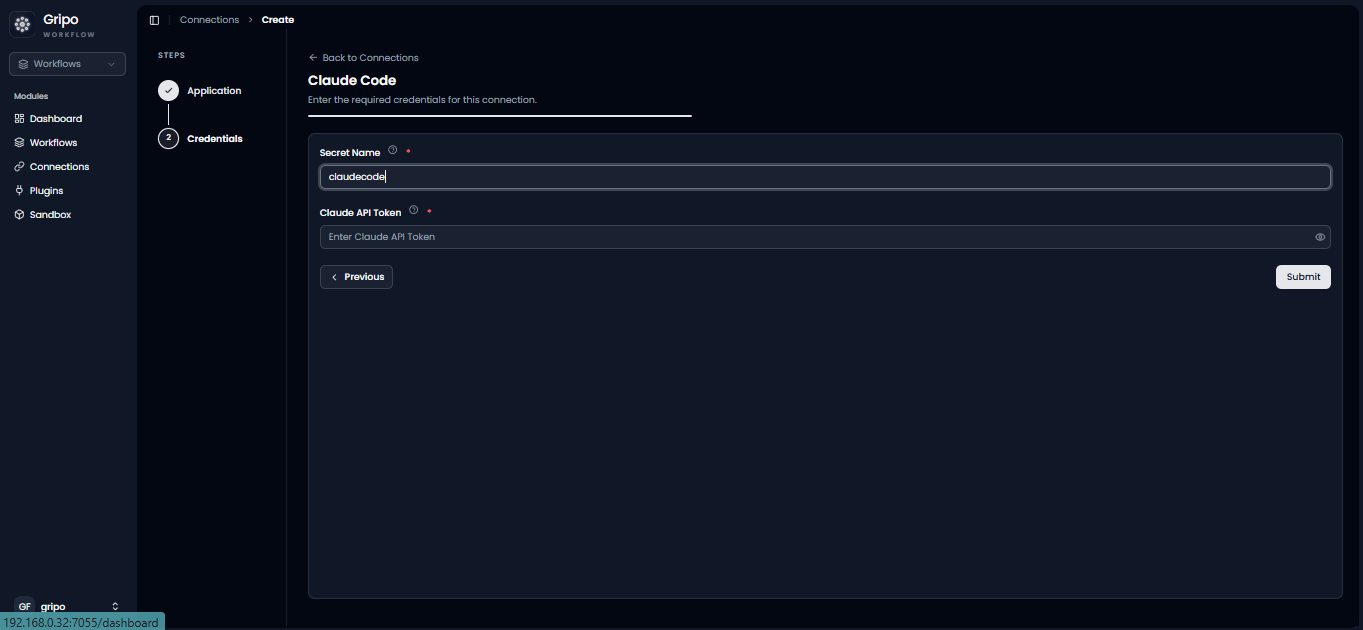The image size is (1363, 630).
Task: Open Plugins module
Action: (46, 191)
